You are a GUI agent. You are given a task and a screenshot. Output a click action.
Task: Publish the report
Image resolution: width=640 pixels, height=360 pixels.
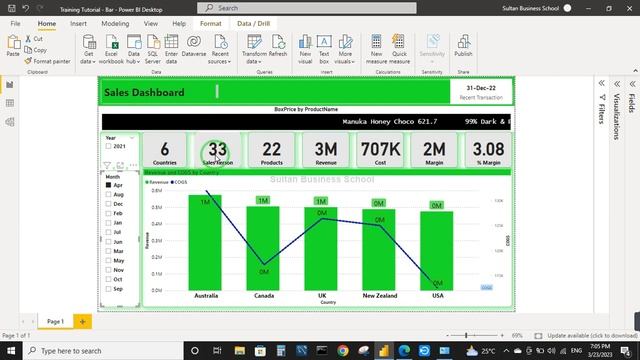pos(463,46)
